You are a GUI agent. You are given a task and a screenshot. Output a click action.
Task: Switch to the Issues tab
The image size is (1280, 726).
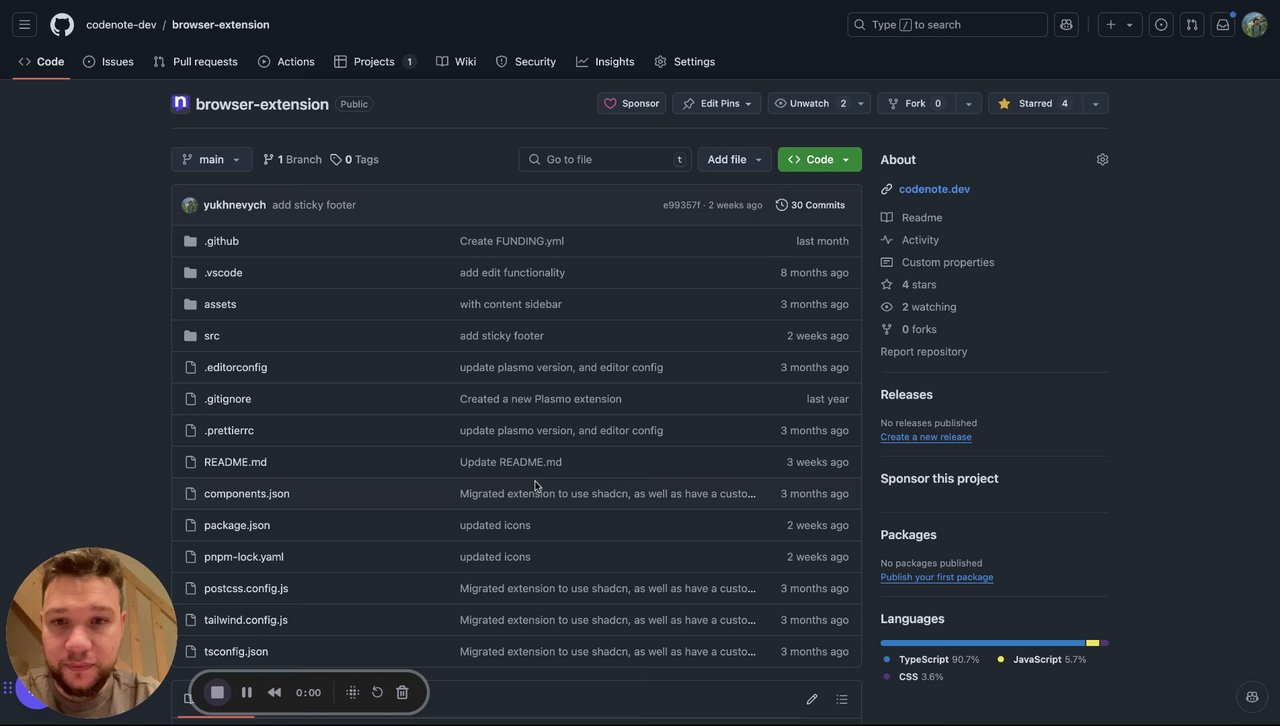[108, 62]
